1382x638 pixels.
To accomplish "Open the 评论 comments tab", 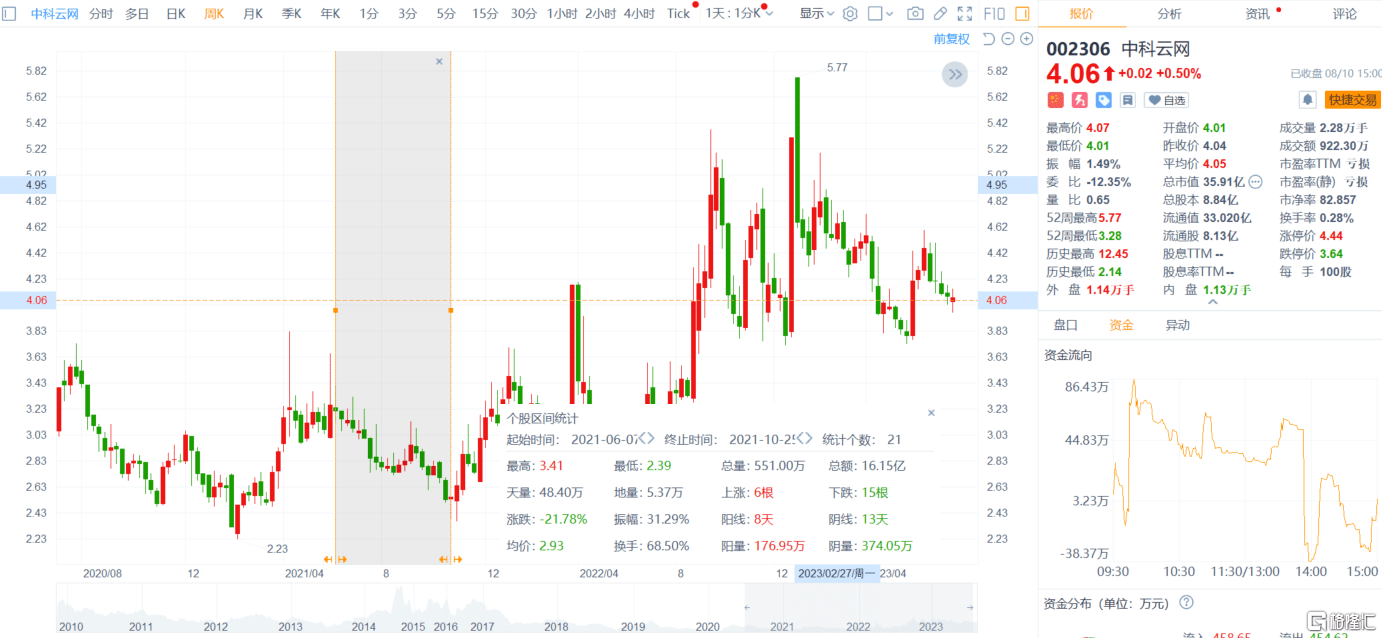I will point(1345,14).
